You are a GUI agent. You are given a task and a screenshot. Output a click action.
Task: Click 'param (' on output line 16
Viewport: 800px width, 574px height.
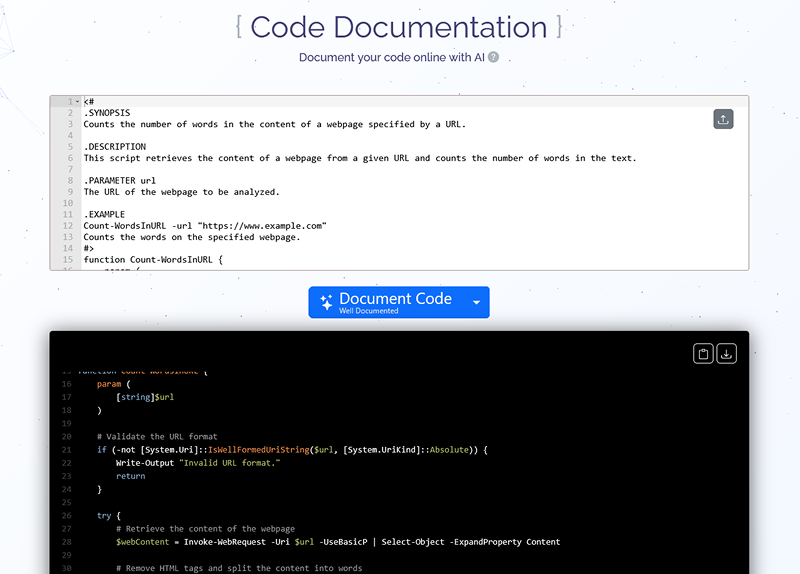(114, 384)
